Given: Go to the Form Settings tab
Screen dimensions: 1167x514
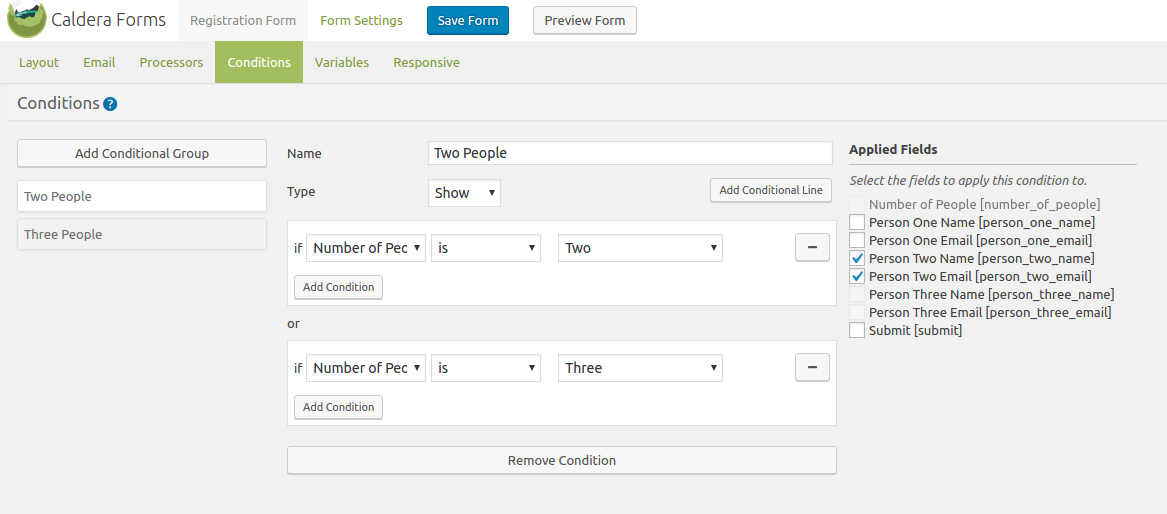Looking at the screenshot, I should [361, 20].
